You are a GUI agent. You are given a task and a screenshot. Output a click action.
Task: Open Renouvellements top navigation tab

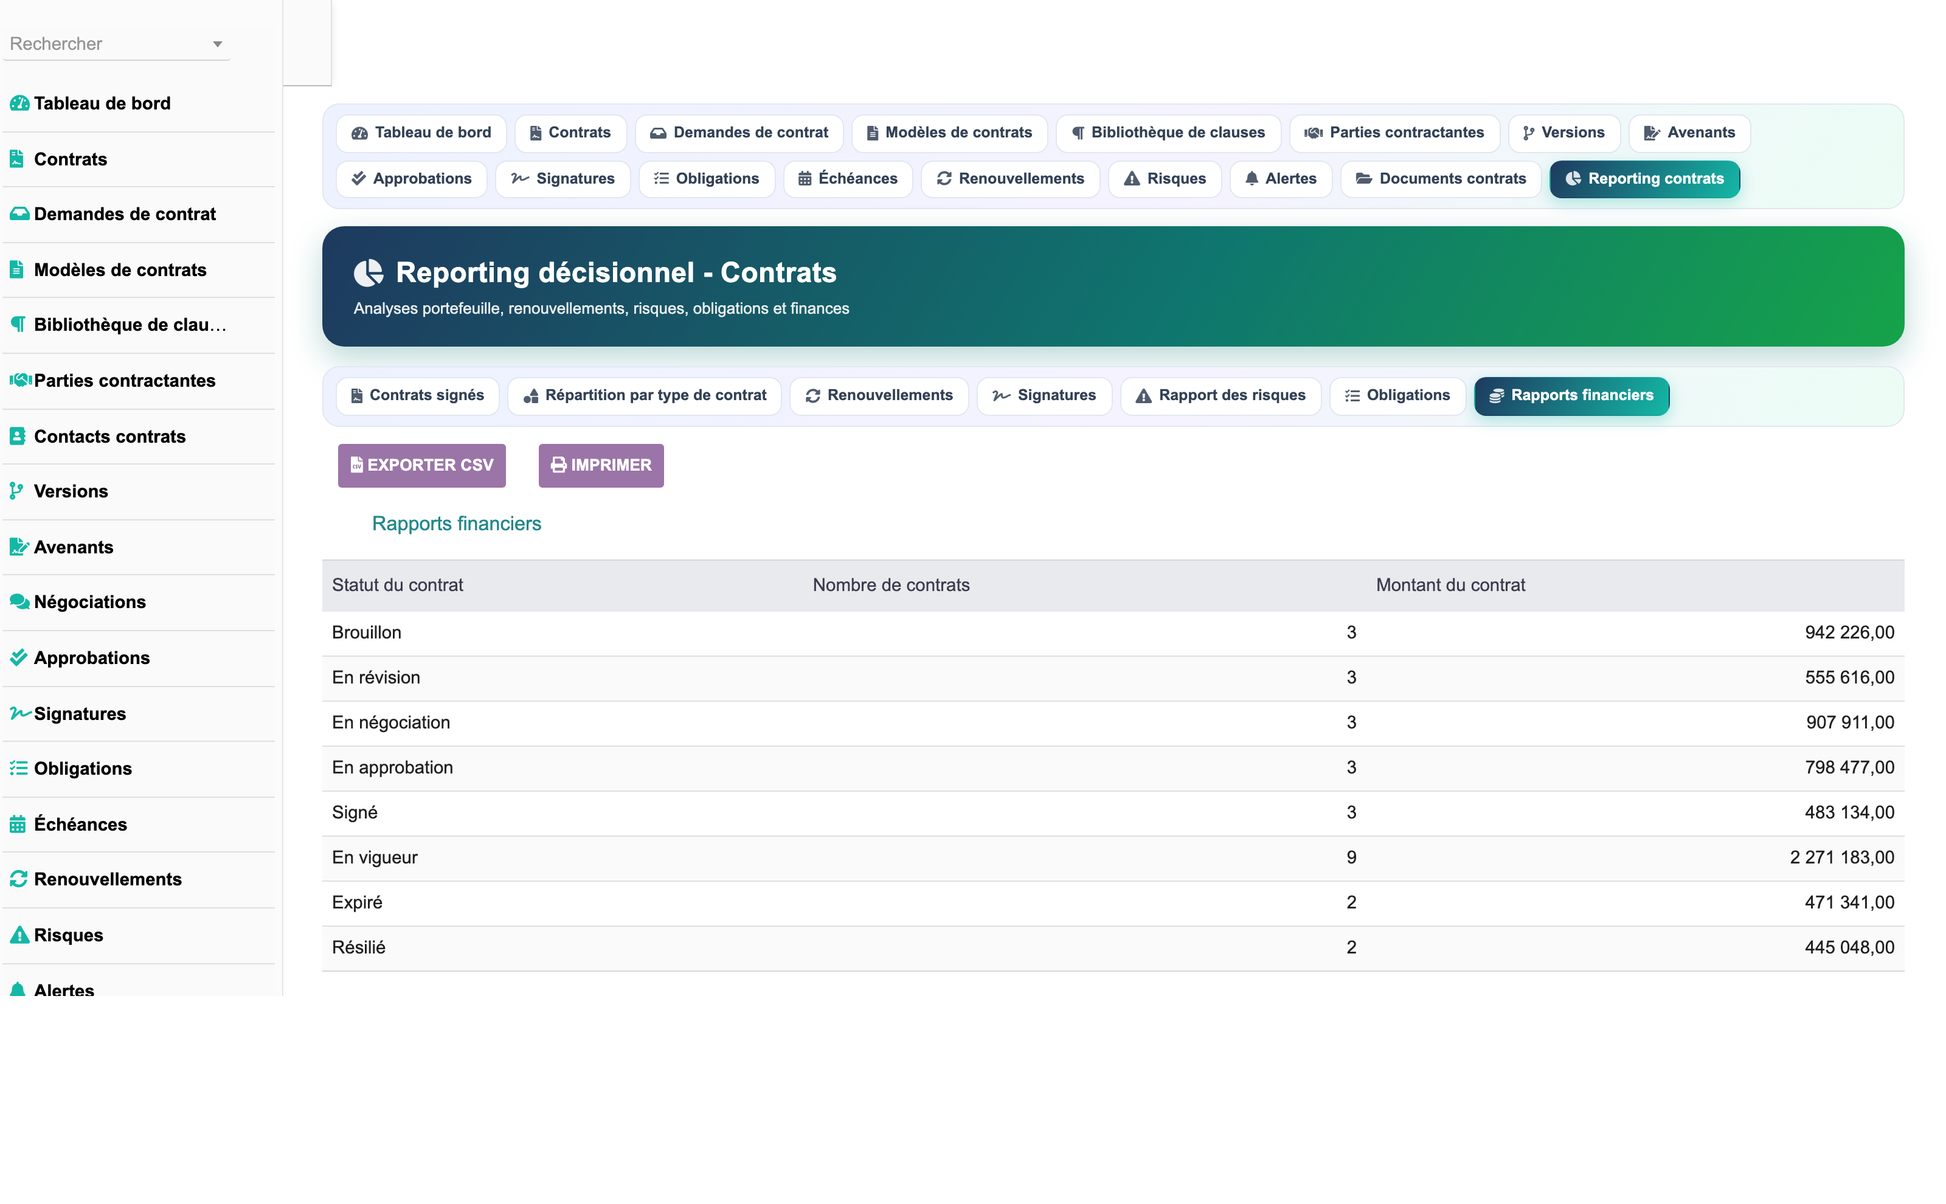pyautogui.click(x=1010, y=179)
